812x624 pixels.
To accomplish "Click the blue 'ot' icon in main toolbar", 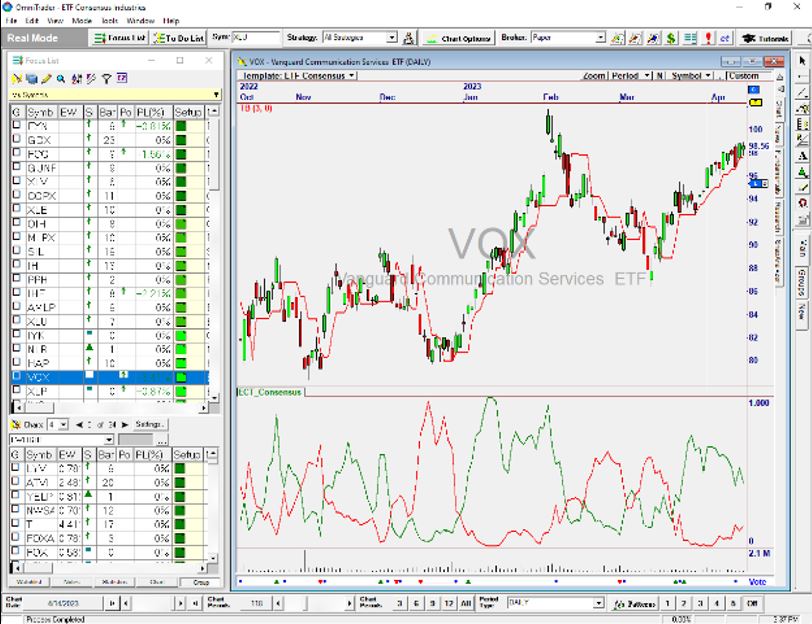I will pos(725,38).
